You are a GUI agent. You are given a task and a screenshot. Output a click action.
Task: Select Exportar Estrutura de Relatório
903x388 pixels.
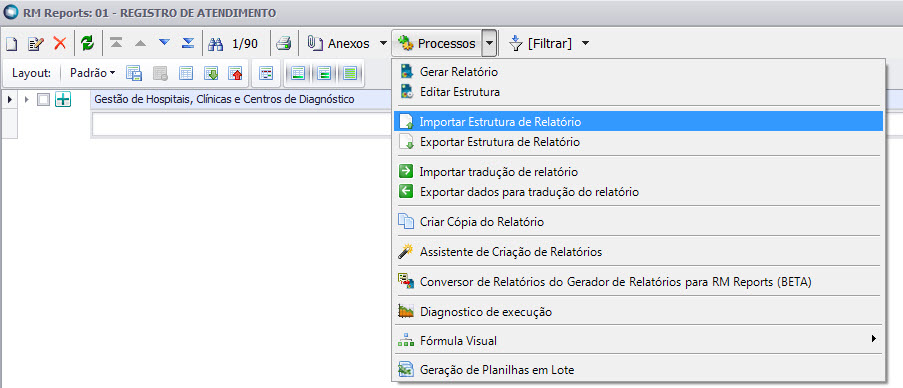pyautogui.click(x=637, y=142)
